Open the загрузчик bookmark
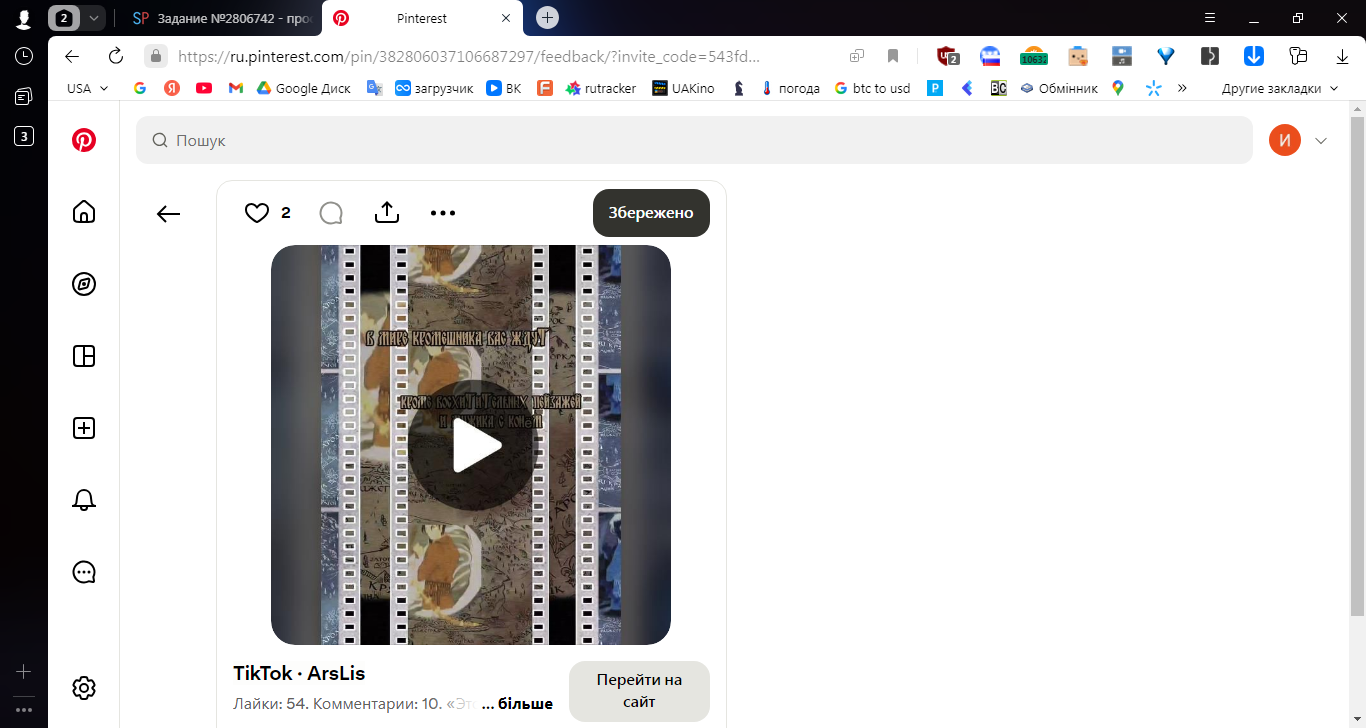1366x728 pixels. 434,88
